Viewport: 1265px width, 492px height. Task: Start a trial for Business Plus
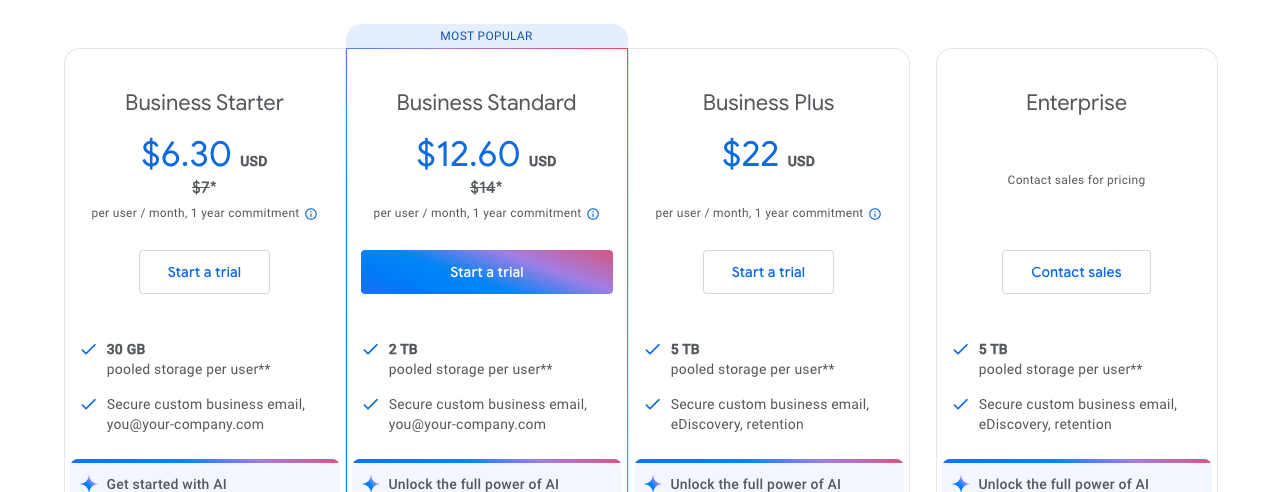point(768,272)
